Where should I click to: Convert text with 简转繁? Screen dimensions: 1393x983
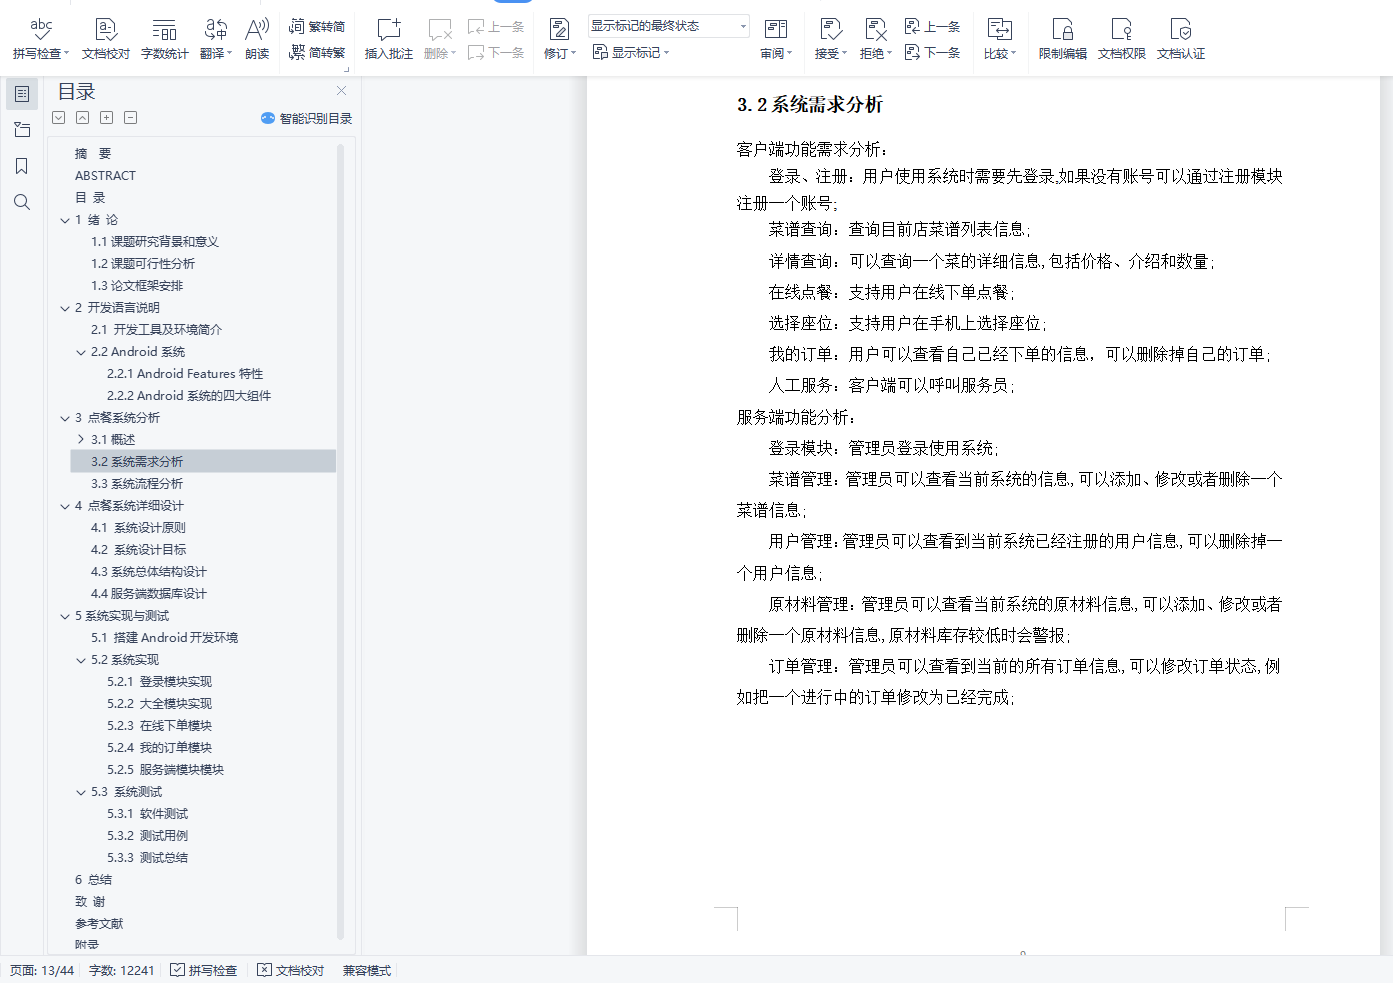click(317, 53)
